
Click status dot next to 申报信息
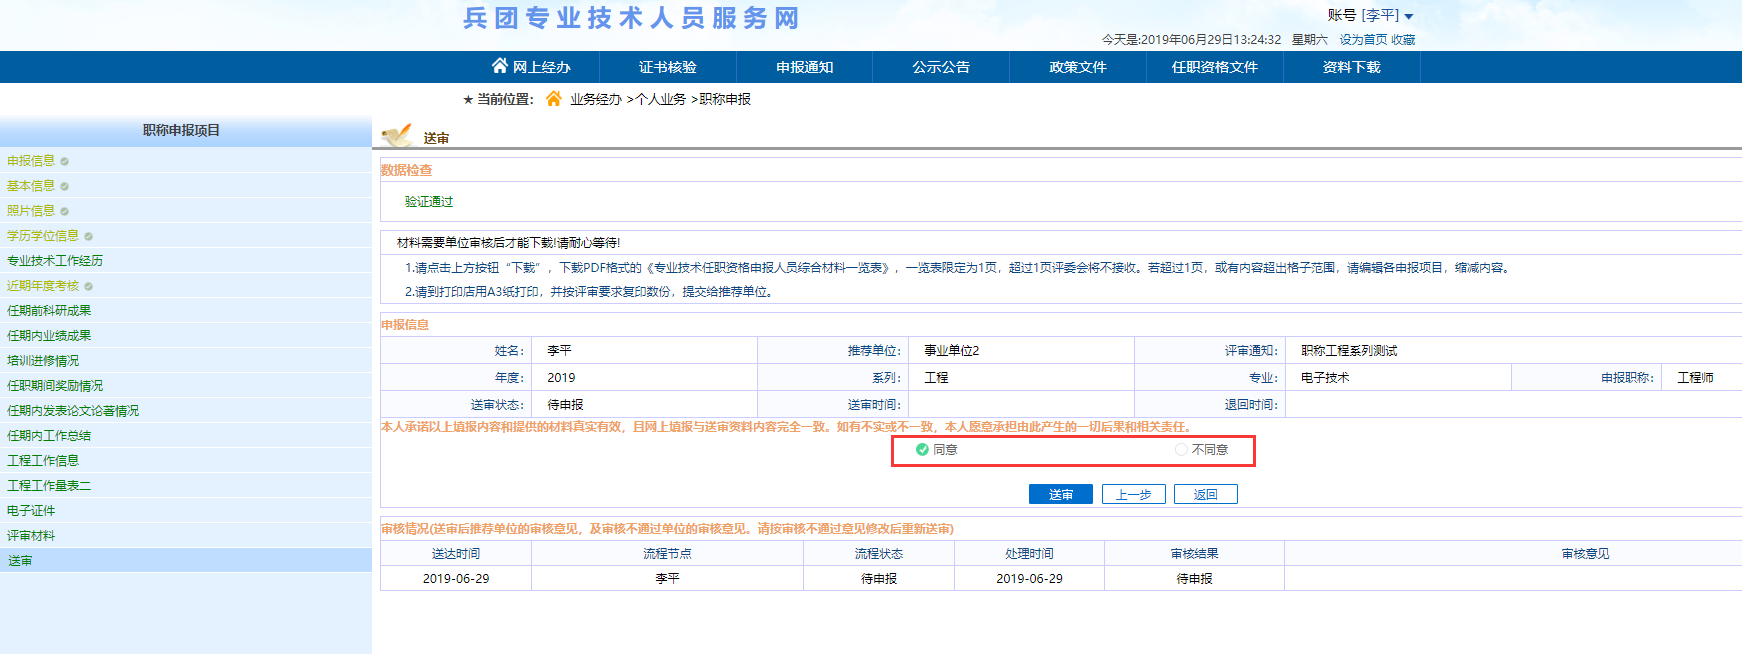[65, 161]
